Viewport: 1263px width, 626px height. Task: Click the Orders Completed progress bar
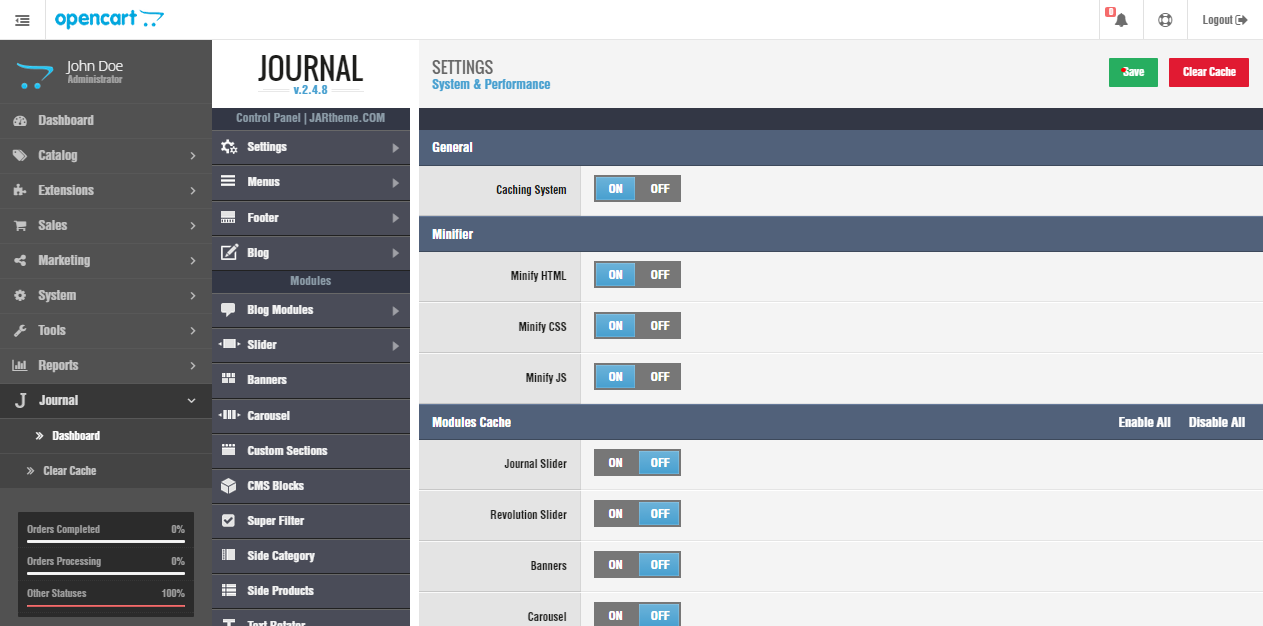click(x=106, y=541)
